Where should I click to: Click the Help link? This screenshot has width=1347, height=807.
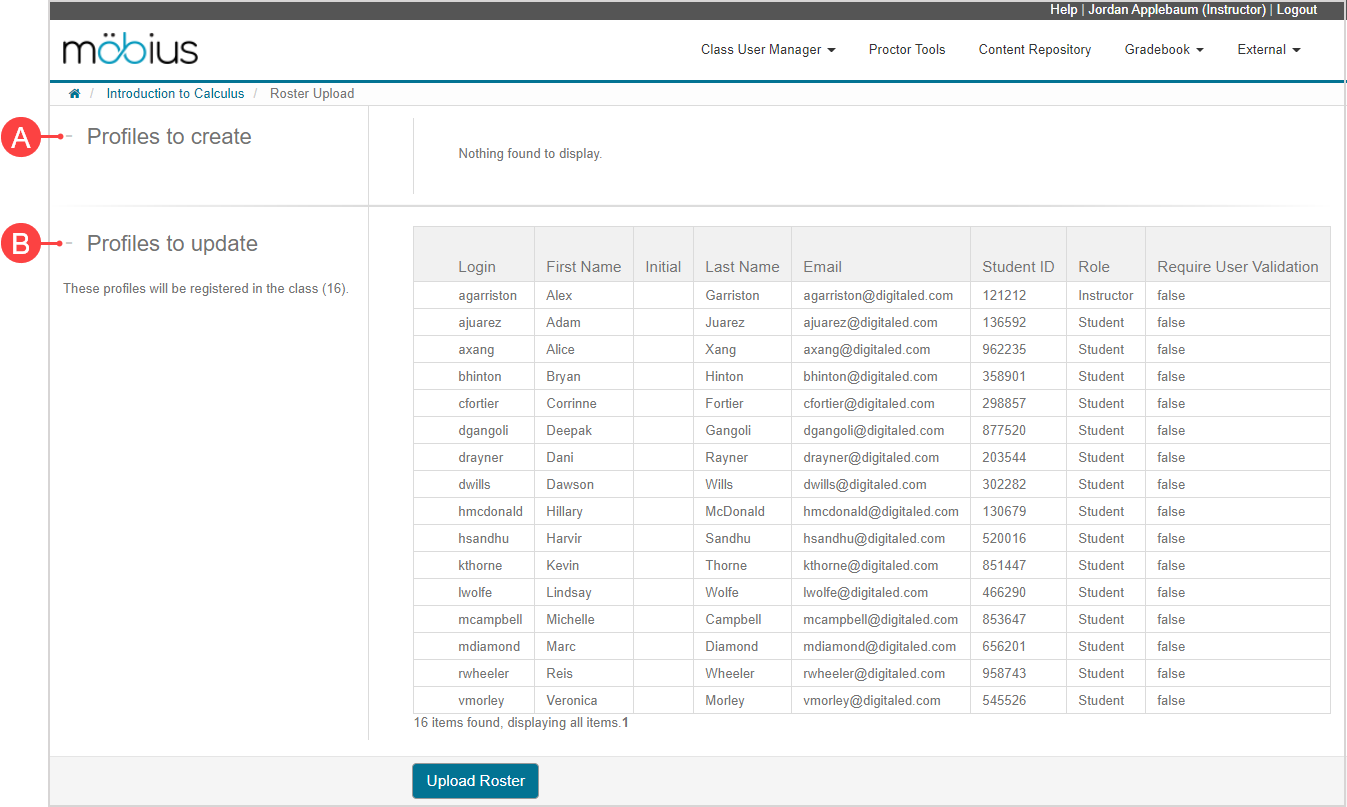click(x=1063, y=10)
